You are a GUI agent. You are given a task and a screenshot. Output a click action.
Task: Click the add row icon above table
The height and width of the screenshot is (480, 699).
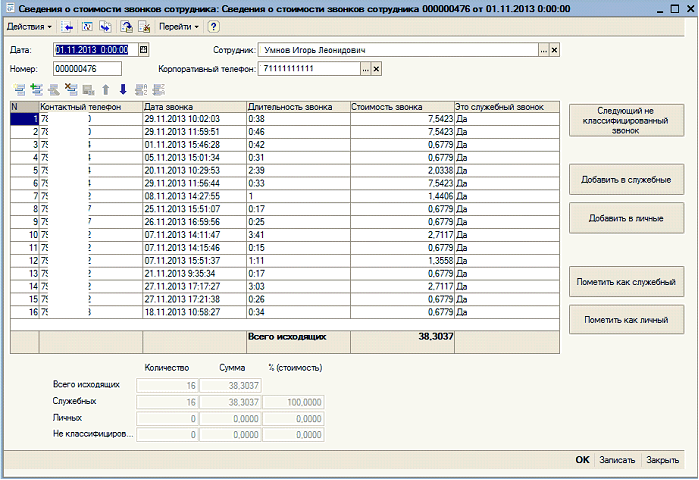coord(20,90)
